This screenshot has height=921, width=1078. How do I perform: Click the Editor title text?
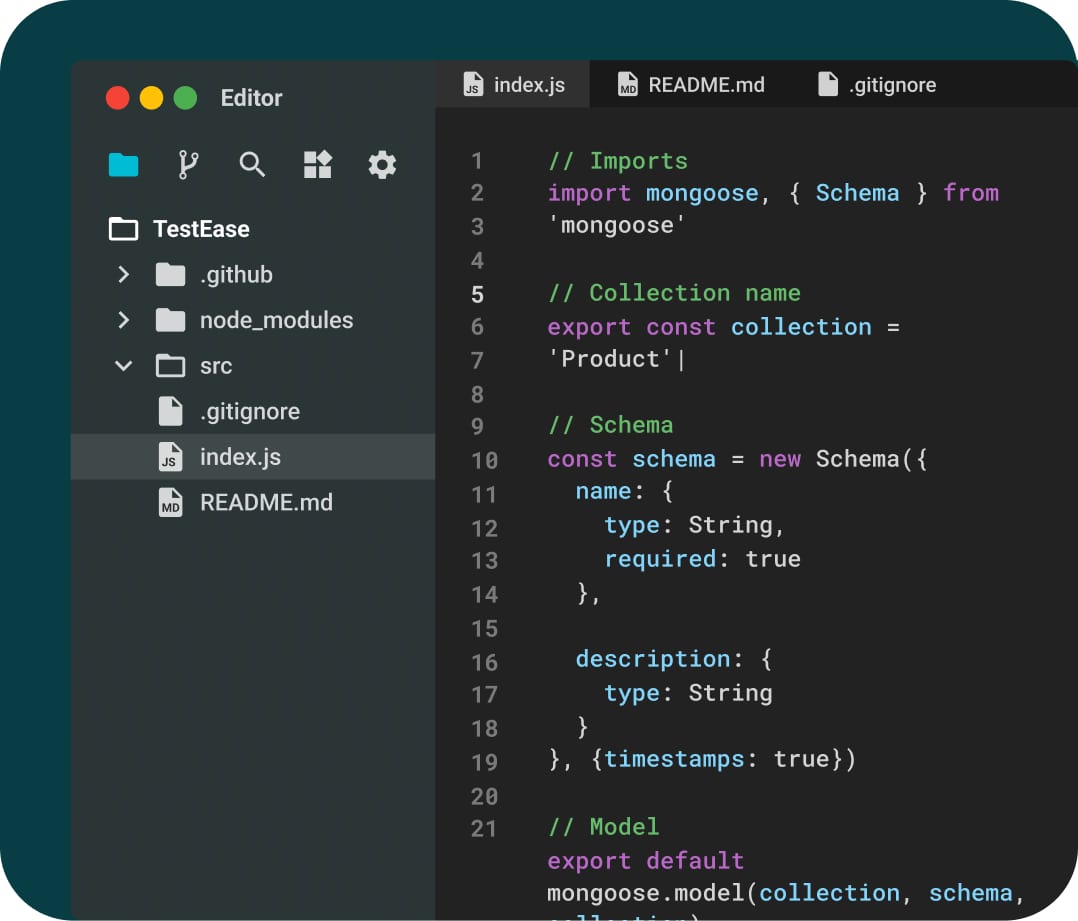[x=251, y=98]
